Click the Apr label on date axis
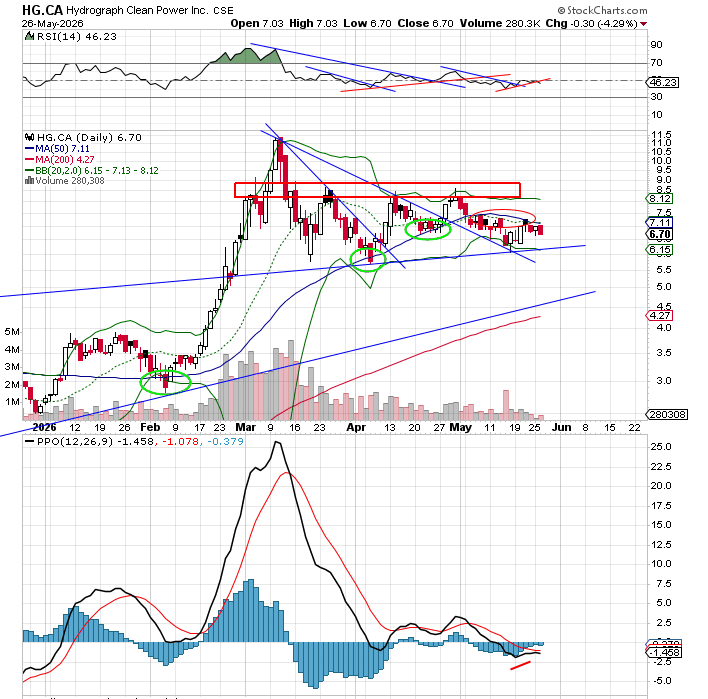Screen dimensions: 708x699 pyautogui.click(x=356, y=428)
